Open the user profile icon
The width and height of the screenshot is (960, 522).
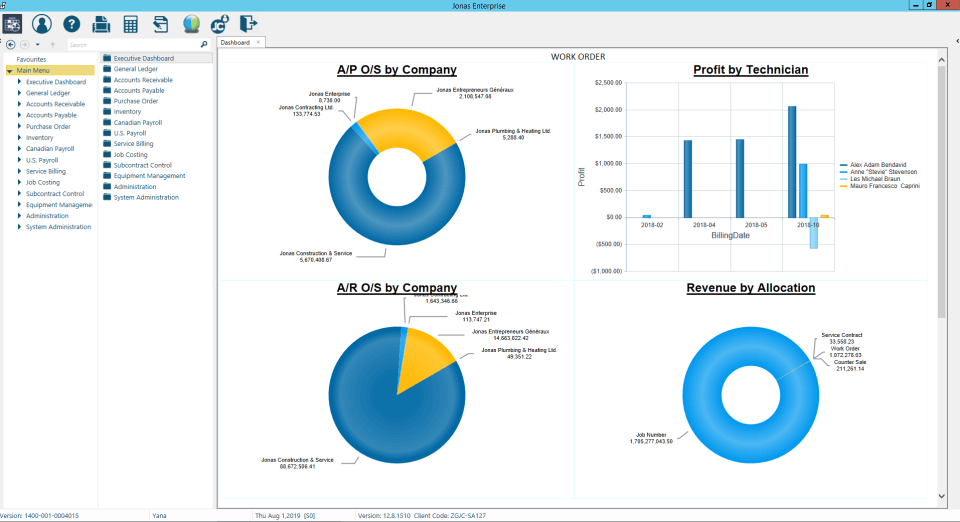tap(42, 24)
